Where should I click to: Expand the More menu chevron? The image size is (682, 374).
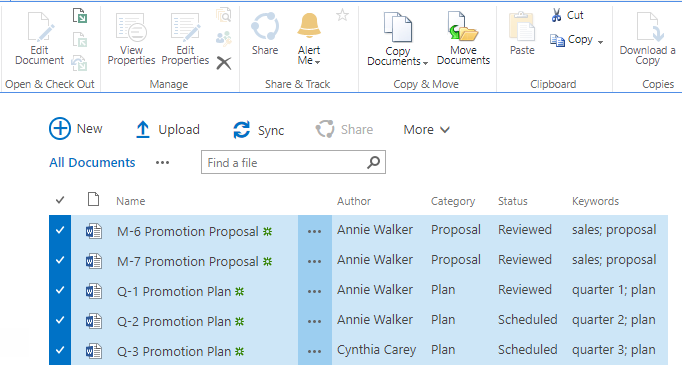[445, 130]
